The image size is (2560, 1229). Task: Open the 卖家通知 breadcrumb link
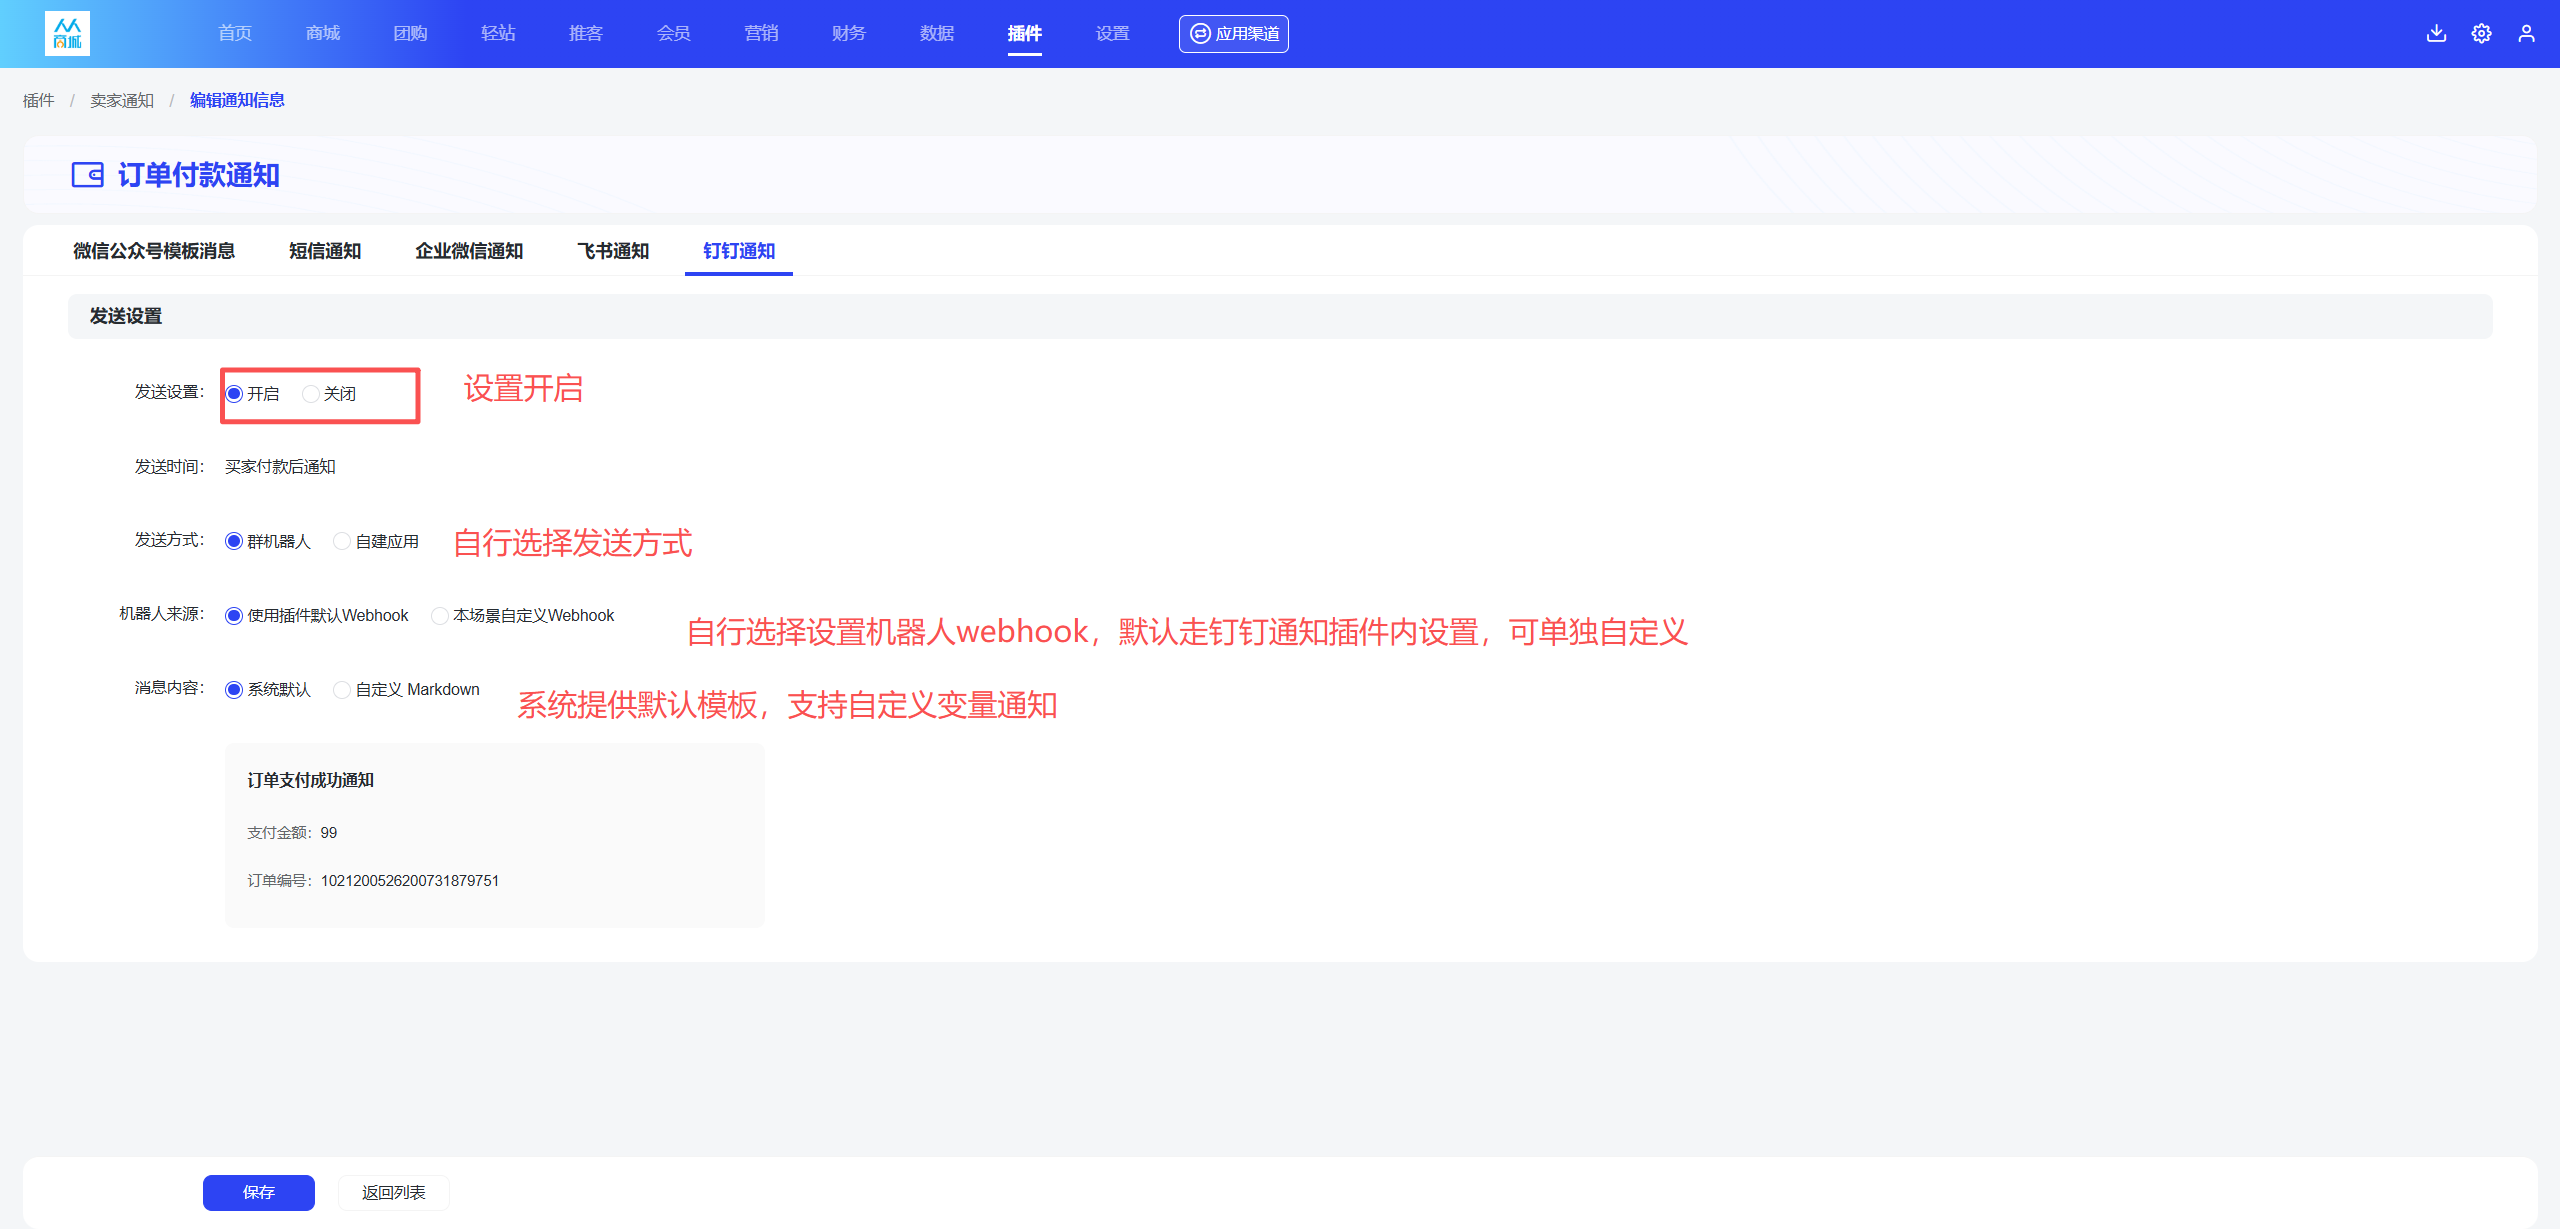pyautogui.click(x=122, y=101)
